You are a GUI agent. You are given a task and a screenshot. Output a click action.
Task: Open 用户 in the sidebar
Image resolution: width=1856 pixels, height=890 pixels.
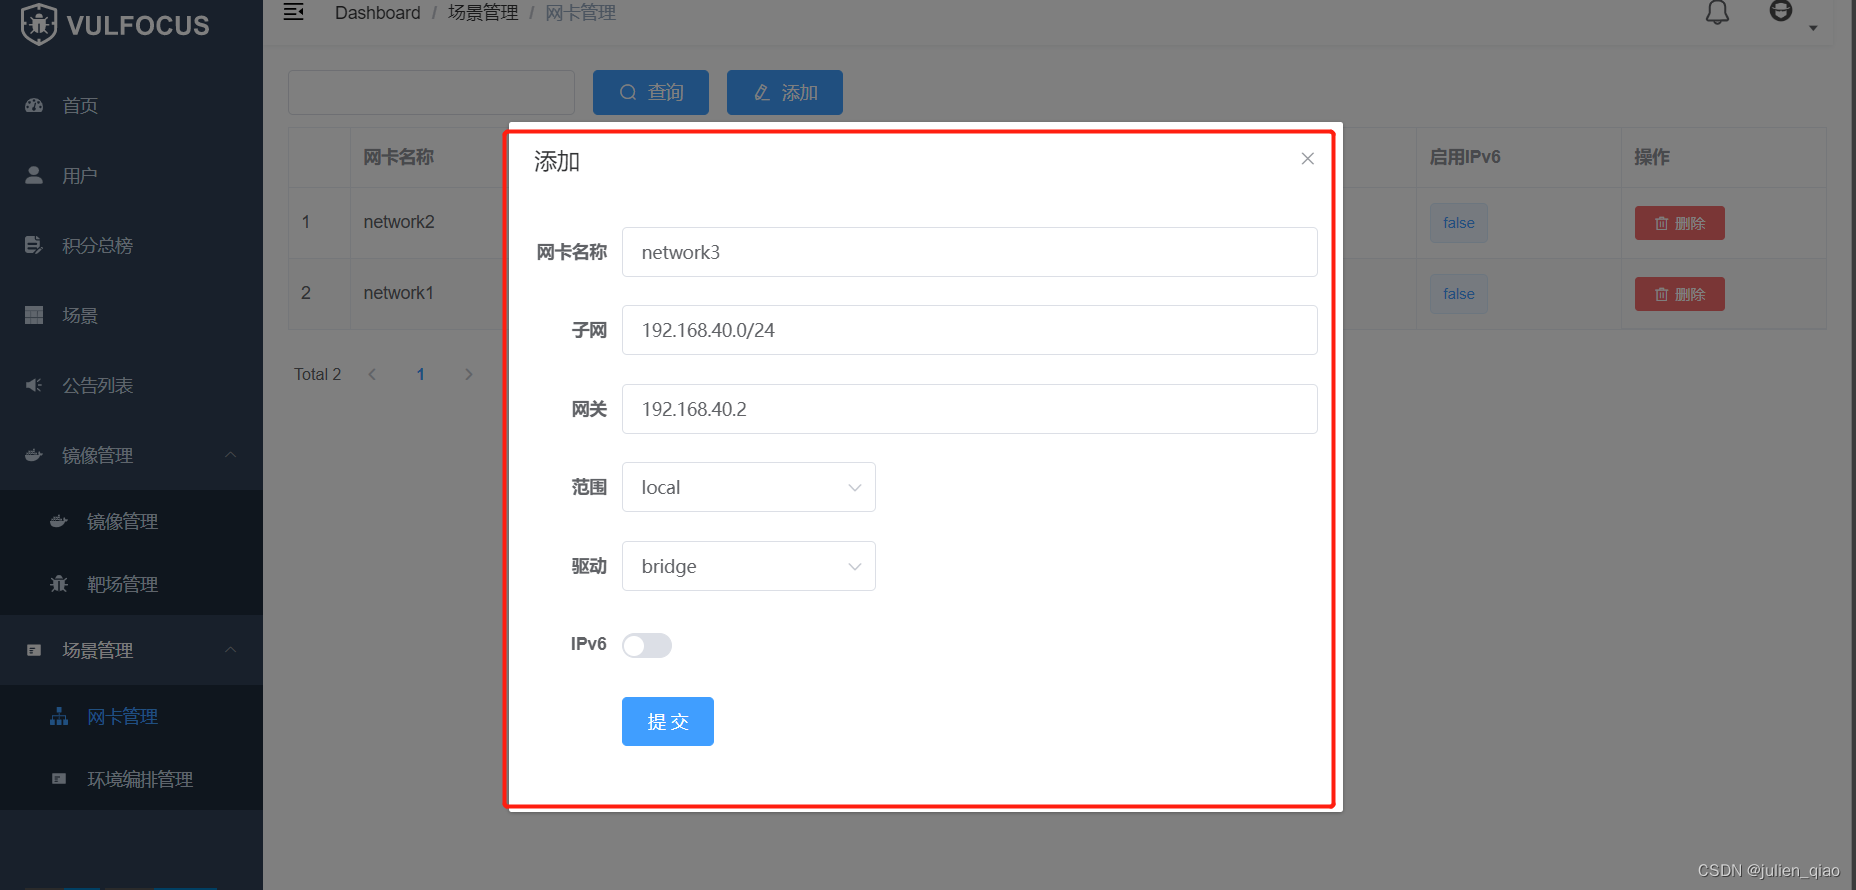pos(131,175)
